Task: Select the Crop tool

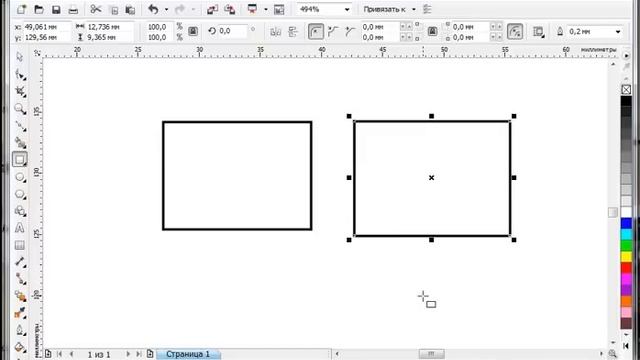Action: click(20, 91)
